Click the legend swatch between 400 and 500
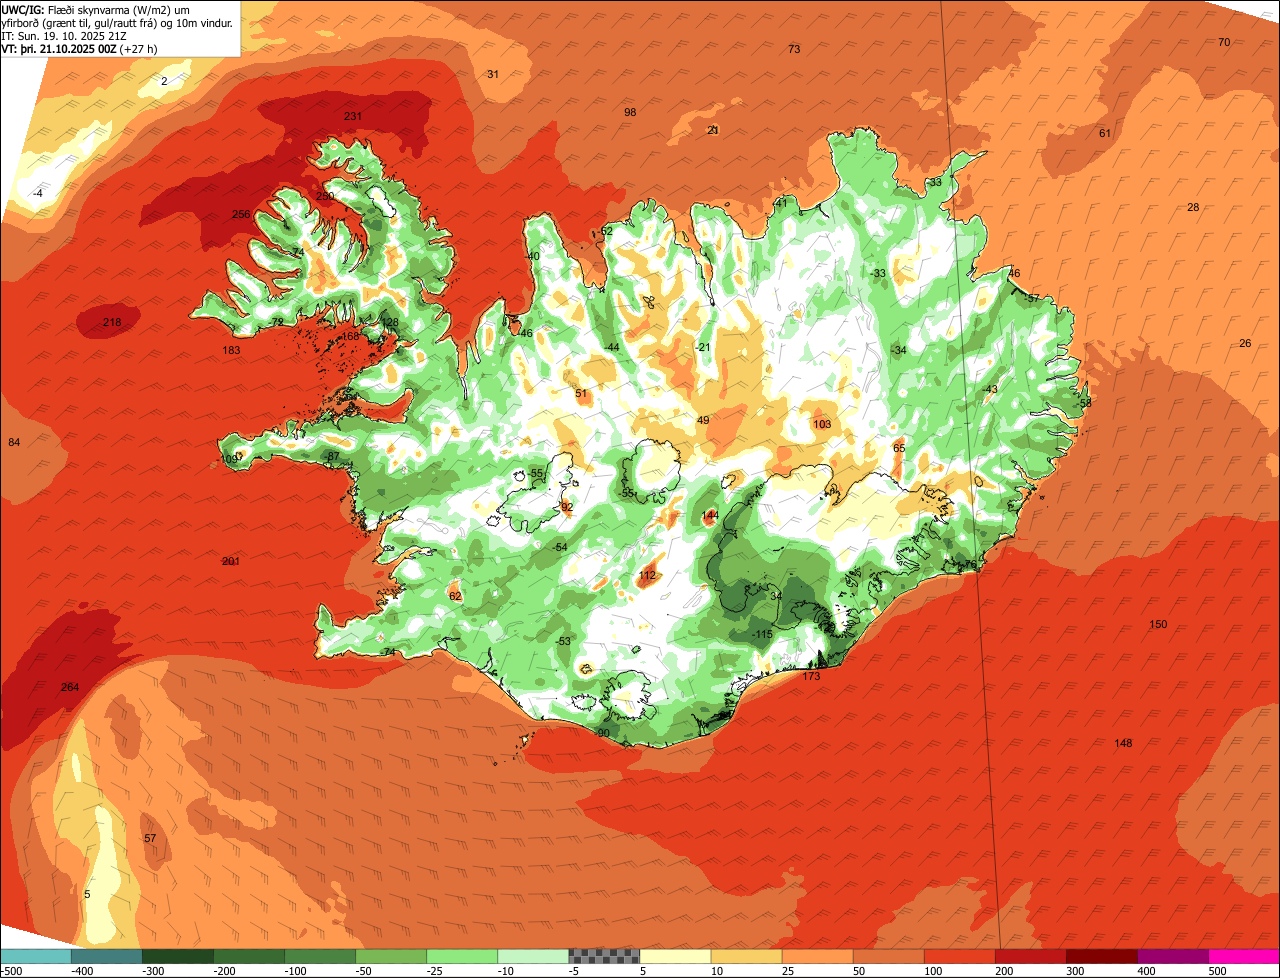The height and width of the screenshot is (978, 1280). point(1172,956)
